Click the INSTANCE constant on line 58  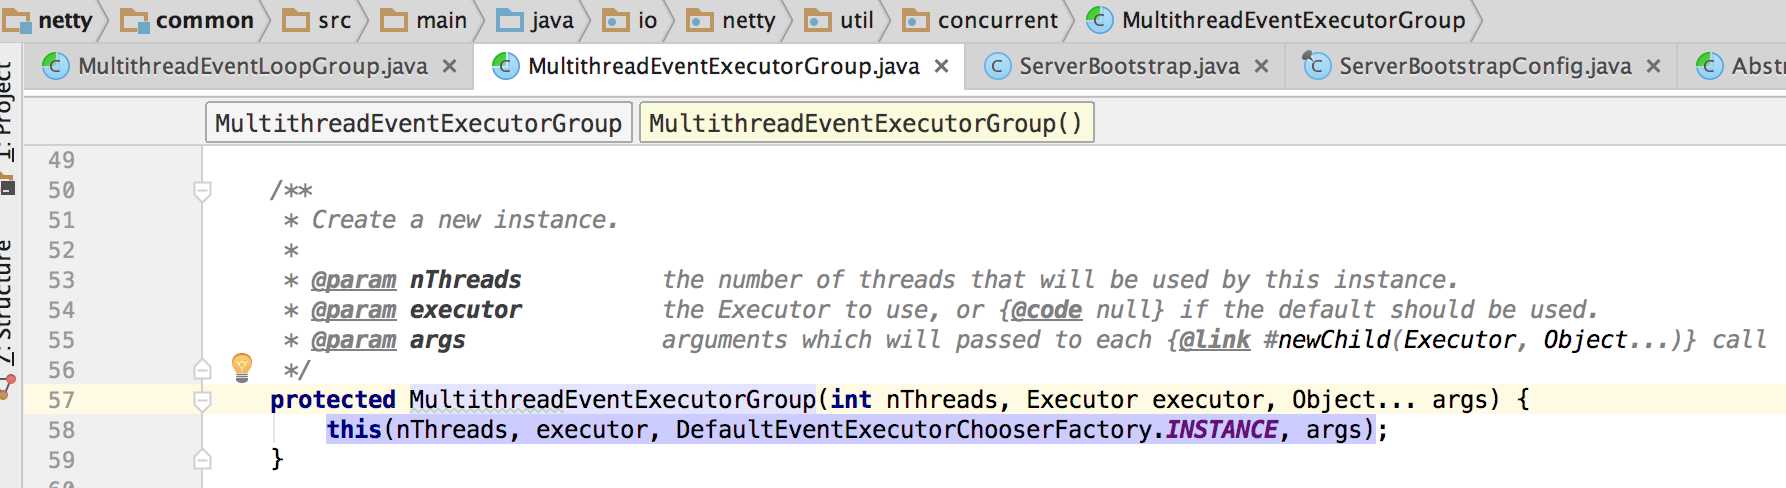(x=1222, y=430)
